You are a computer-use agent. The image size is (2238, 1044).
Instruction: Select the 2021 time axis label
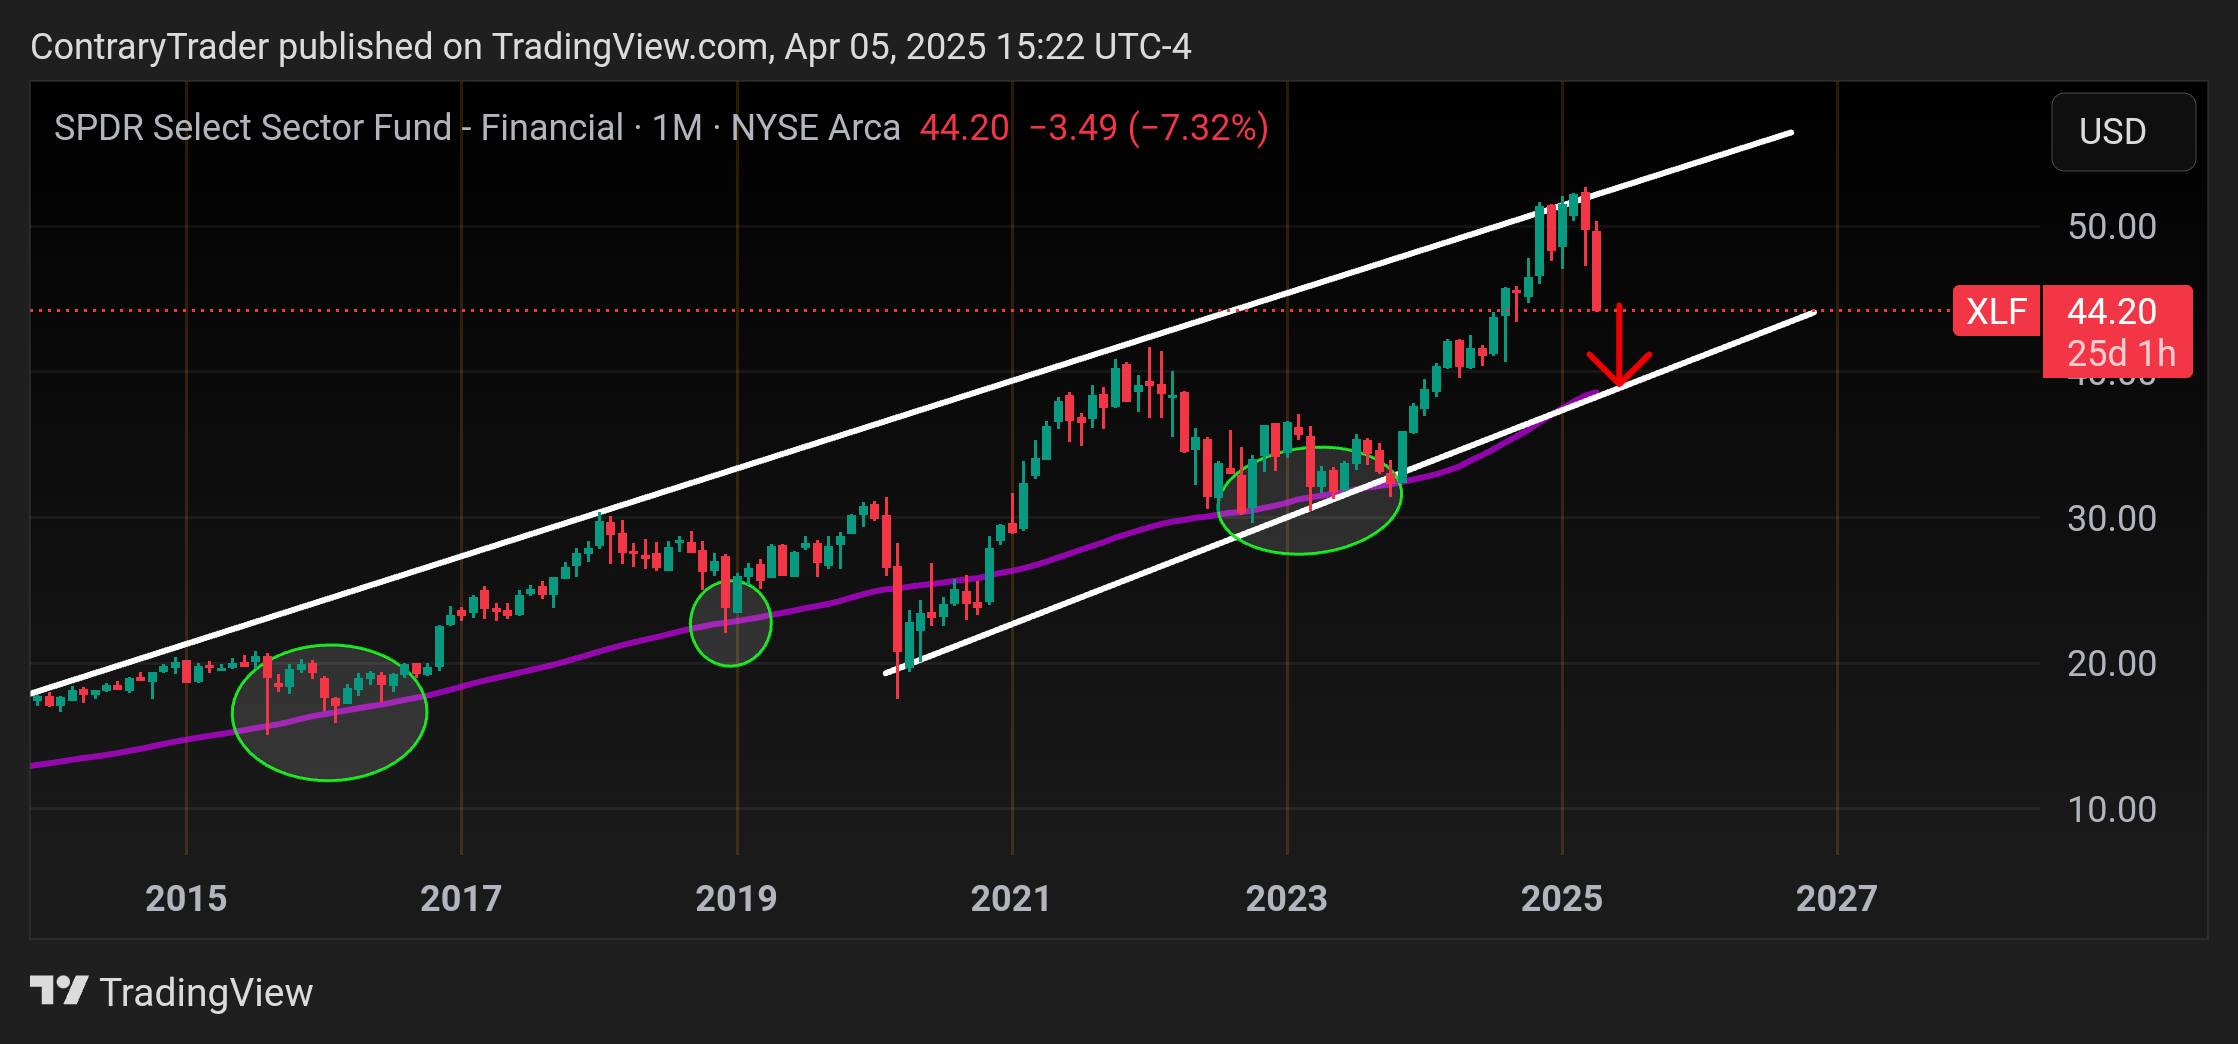pyautogui.click(x=1011, y=898)
